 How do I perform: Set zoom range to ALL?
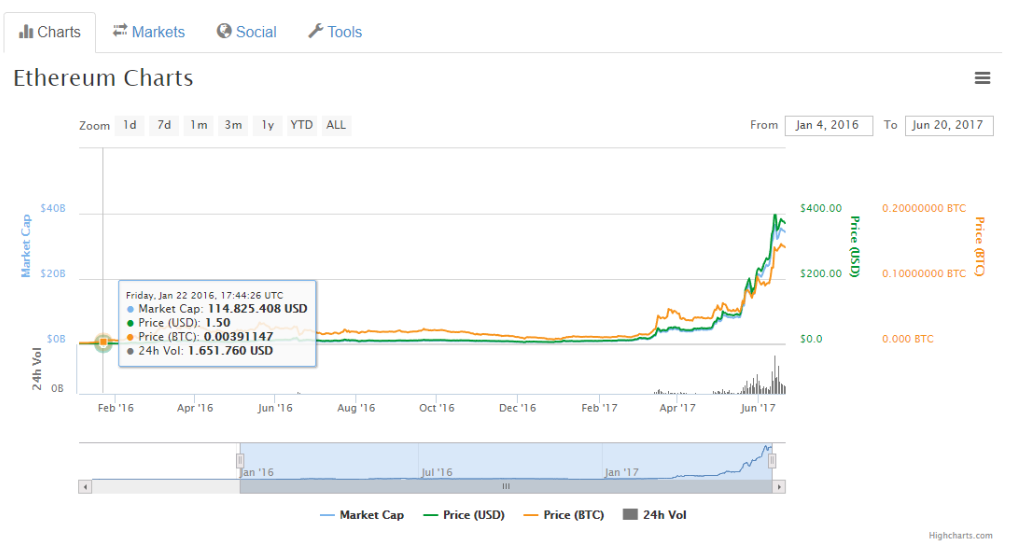point(336,125)
